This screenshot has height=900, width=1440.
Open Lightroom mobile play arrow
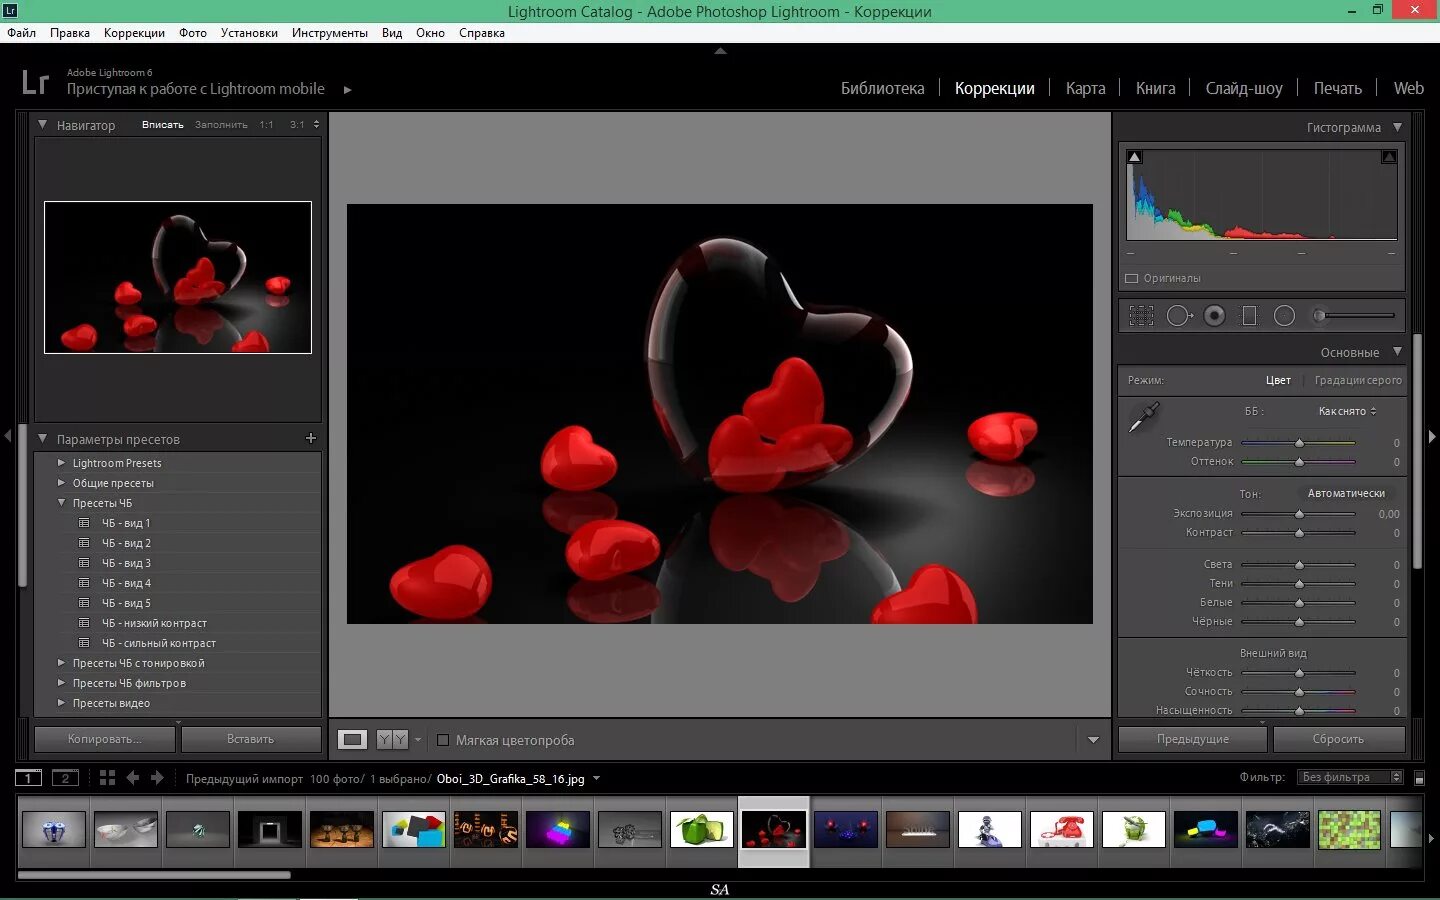click(347, 89)
